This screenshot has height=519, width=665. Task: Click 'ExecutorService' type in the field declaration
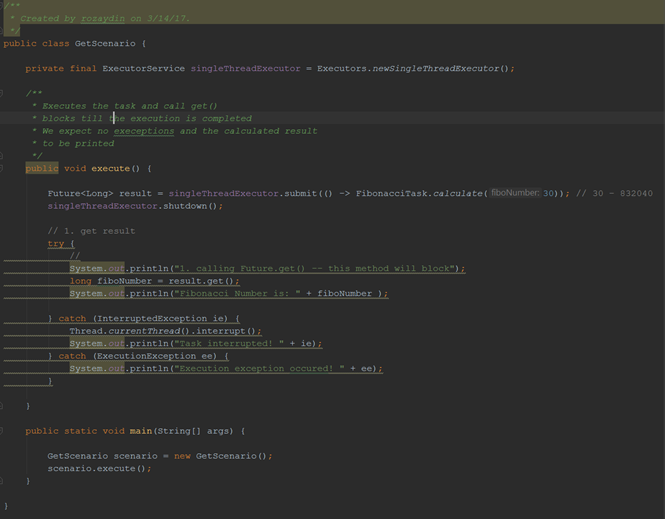(x=144, y=68)
